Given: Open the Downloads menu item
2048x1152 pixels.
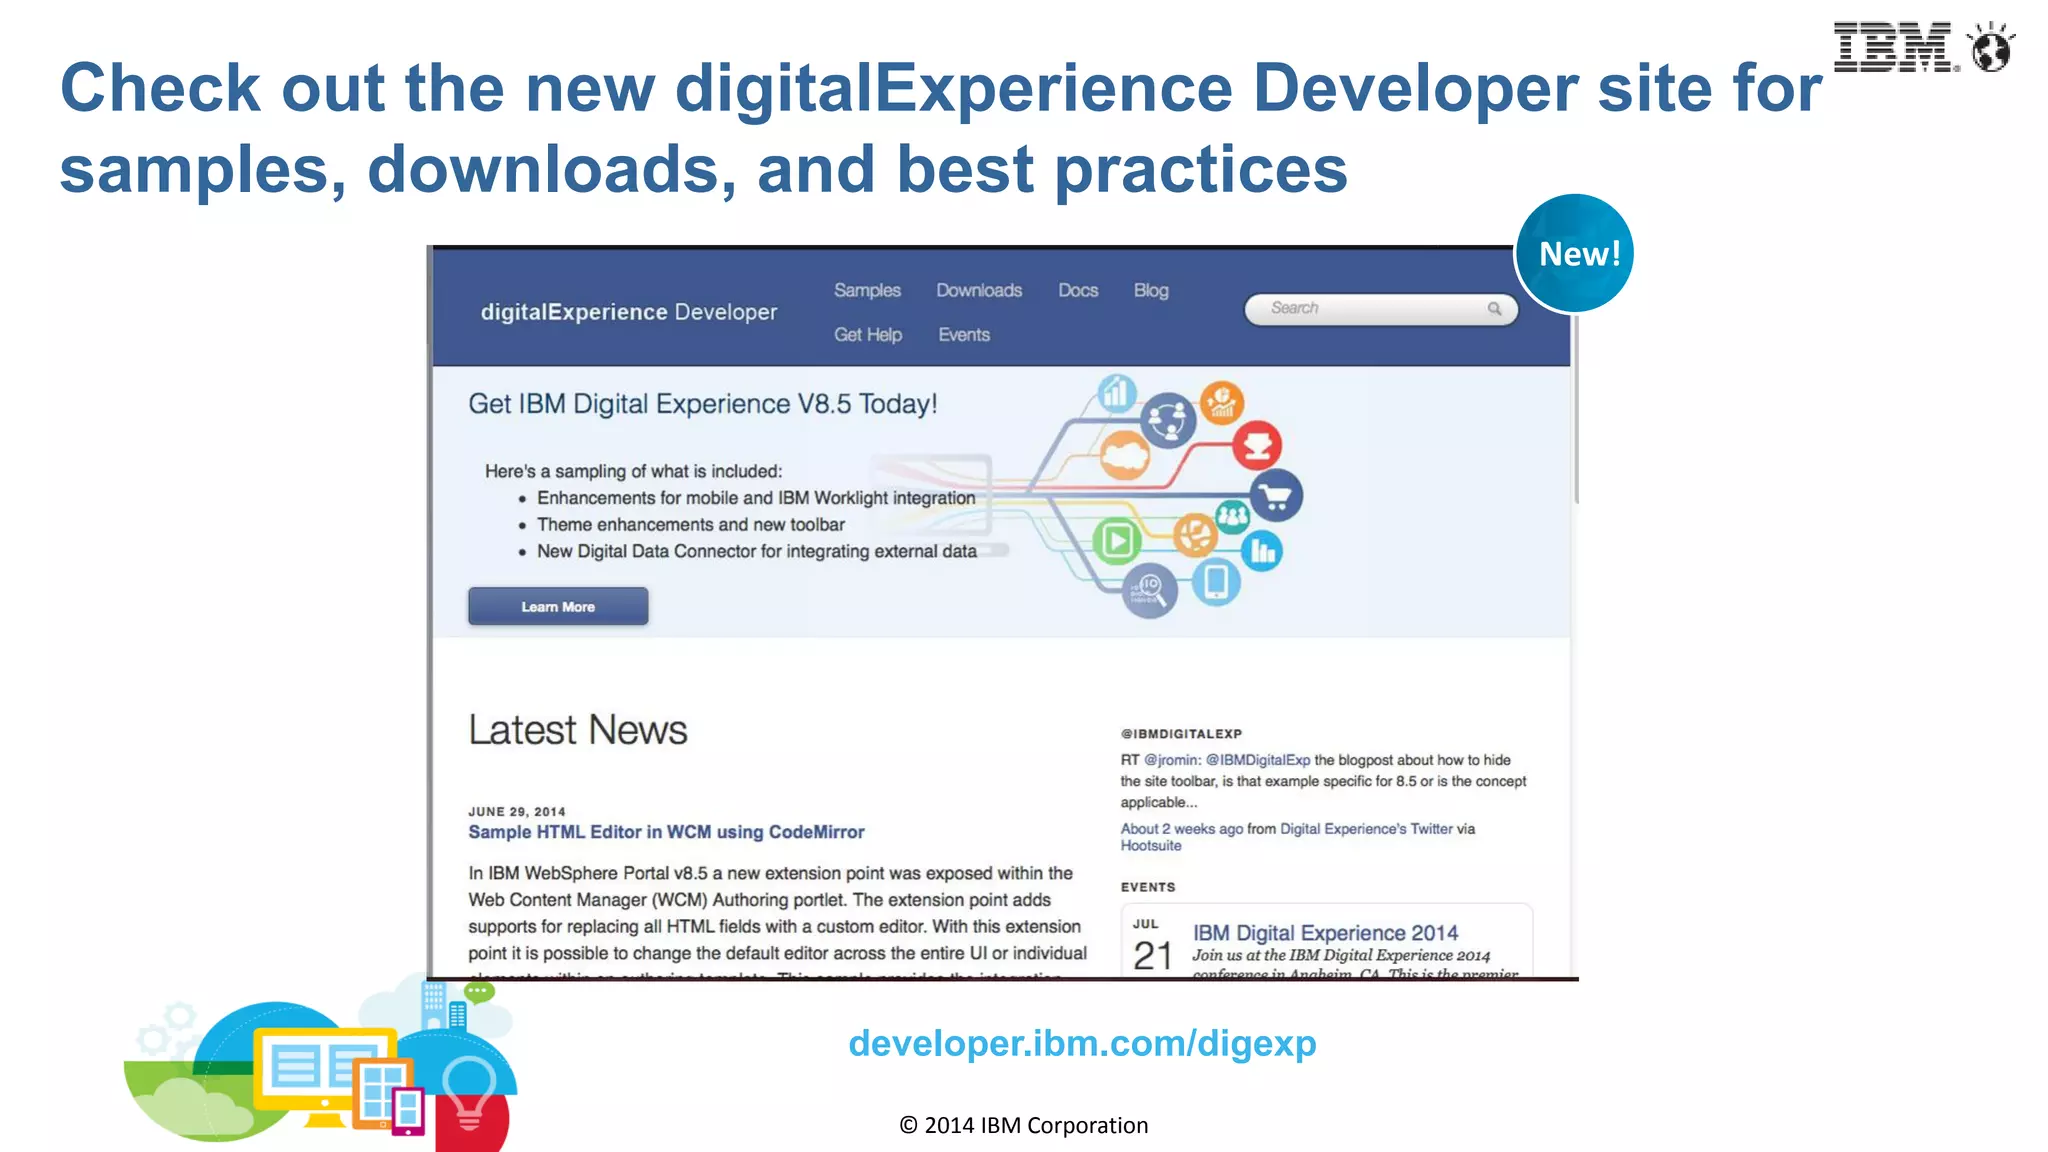Looking at the screenshot, I should click(979, 290).
